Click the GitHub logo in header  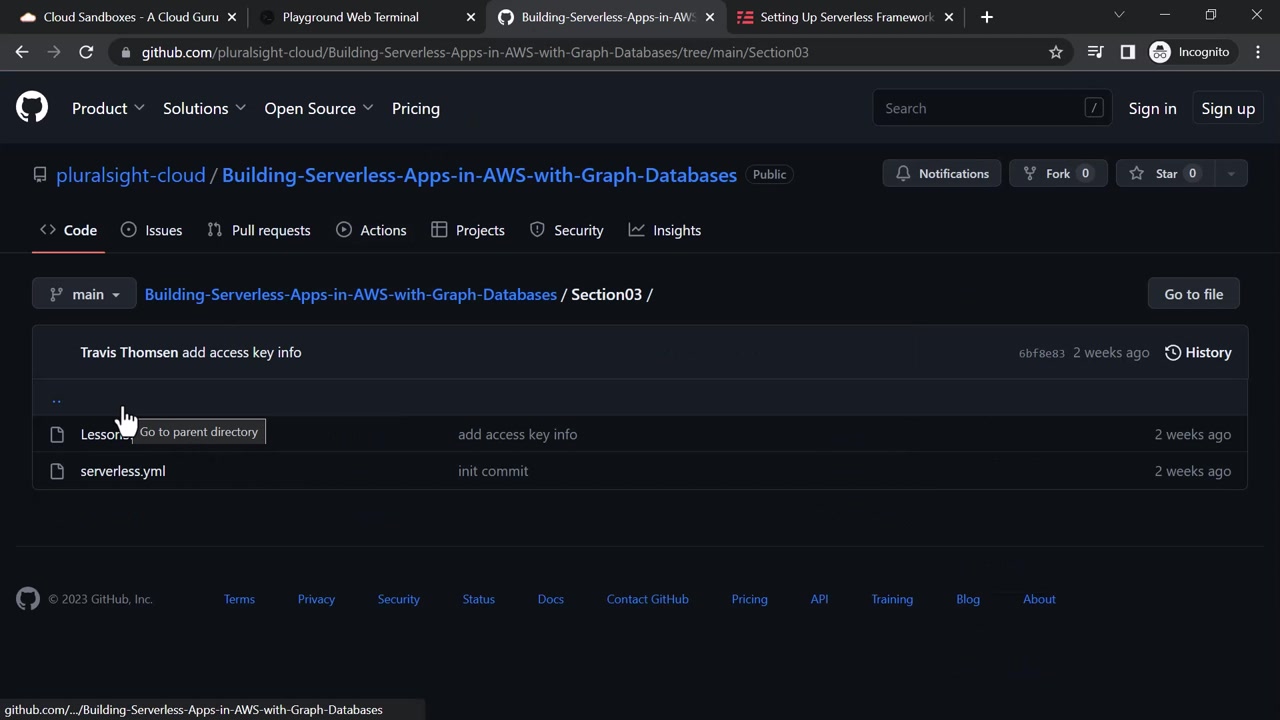[32, 108]
